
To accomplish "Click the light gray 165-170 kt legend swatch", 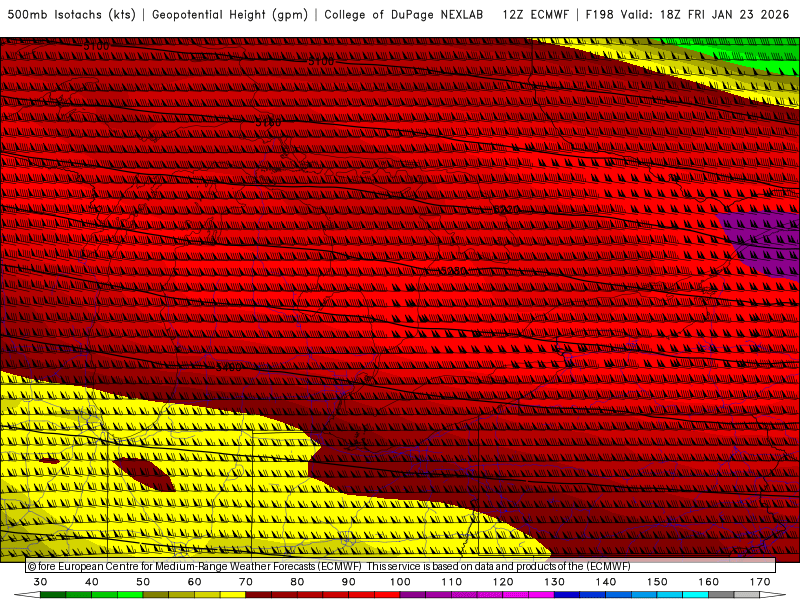I will click(x=747, y=595).
